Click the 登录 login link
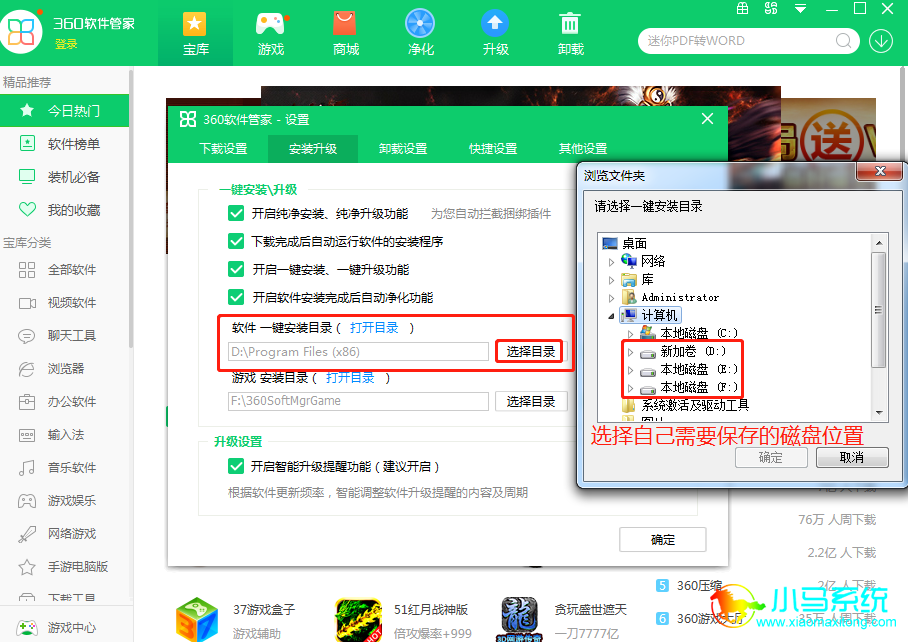 (x=66, y=44)
